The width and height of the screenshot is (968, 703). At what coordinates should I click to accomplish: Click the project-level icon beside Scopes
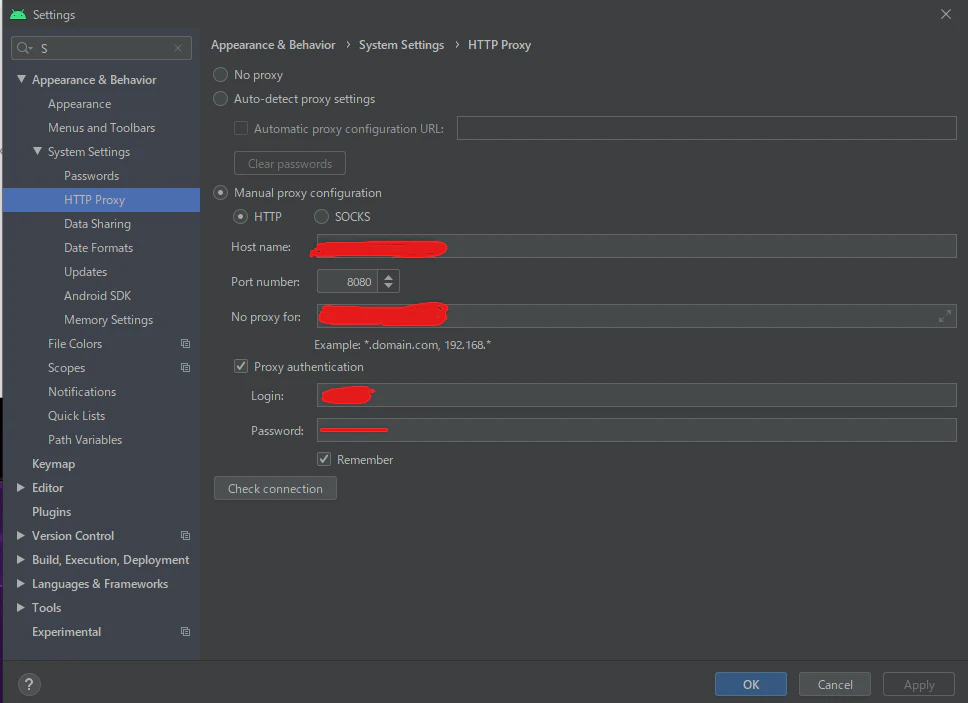pyautogui.click(x=185, y=368)
